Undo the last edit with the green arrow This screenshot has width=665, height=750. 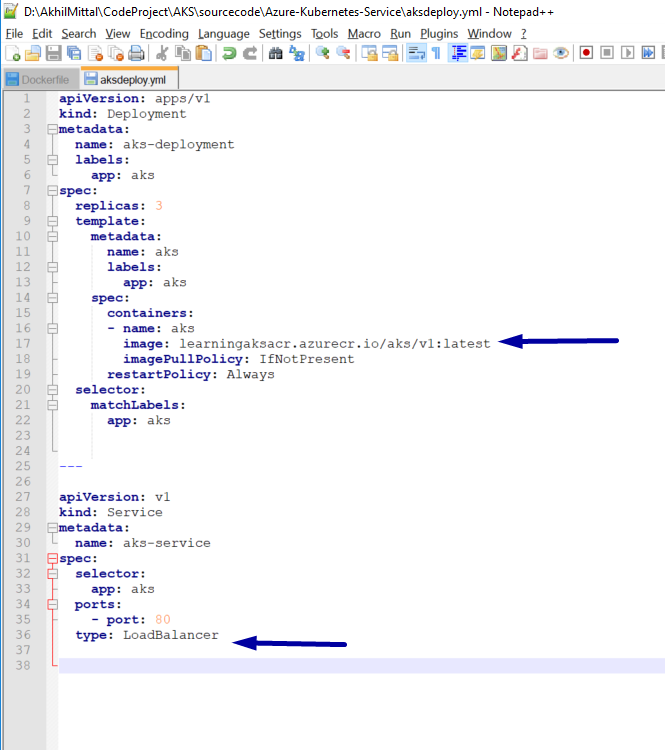point(229,53)
